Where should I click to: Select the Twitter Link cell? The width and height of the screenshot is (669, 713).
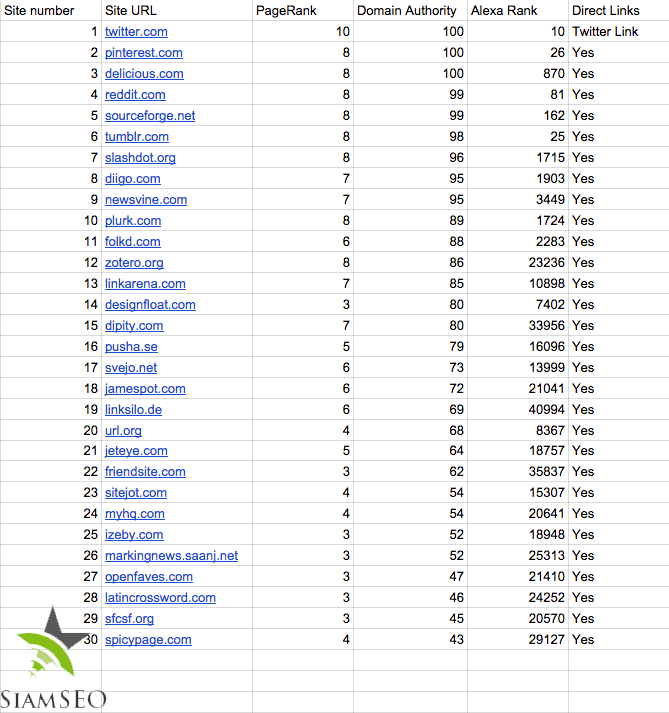[x=605, y=32]
